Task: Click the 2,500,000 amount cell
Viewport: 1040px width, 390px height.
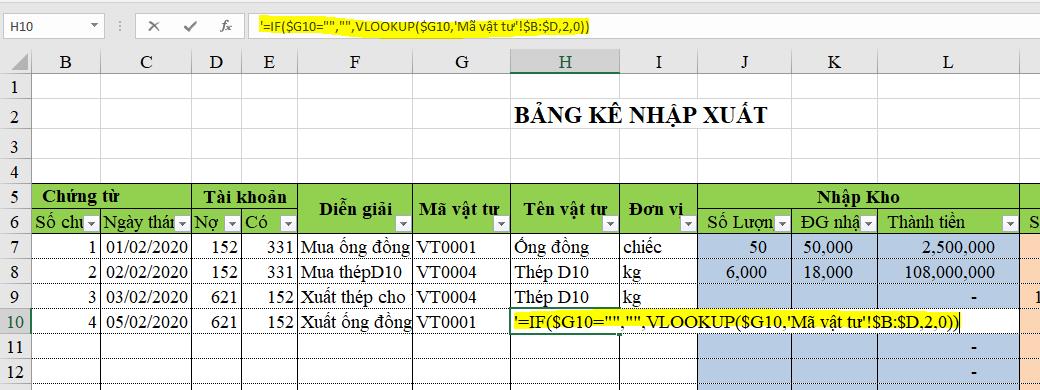Action: click(948, 247)
